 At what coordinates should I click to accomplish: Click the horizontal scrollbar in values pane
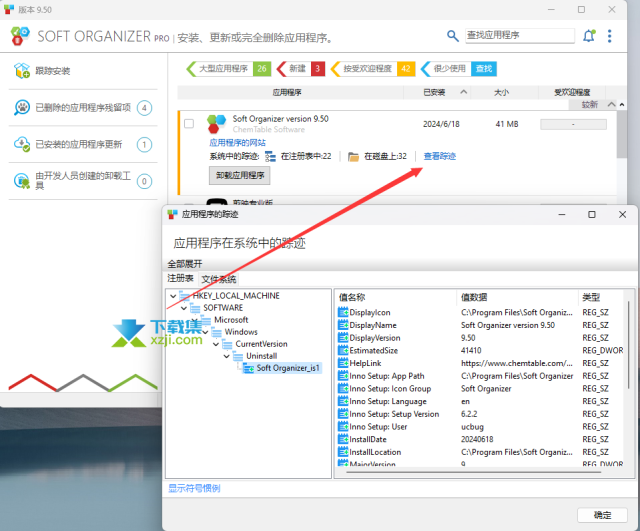(473, 472)
